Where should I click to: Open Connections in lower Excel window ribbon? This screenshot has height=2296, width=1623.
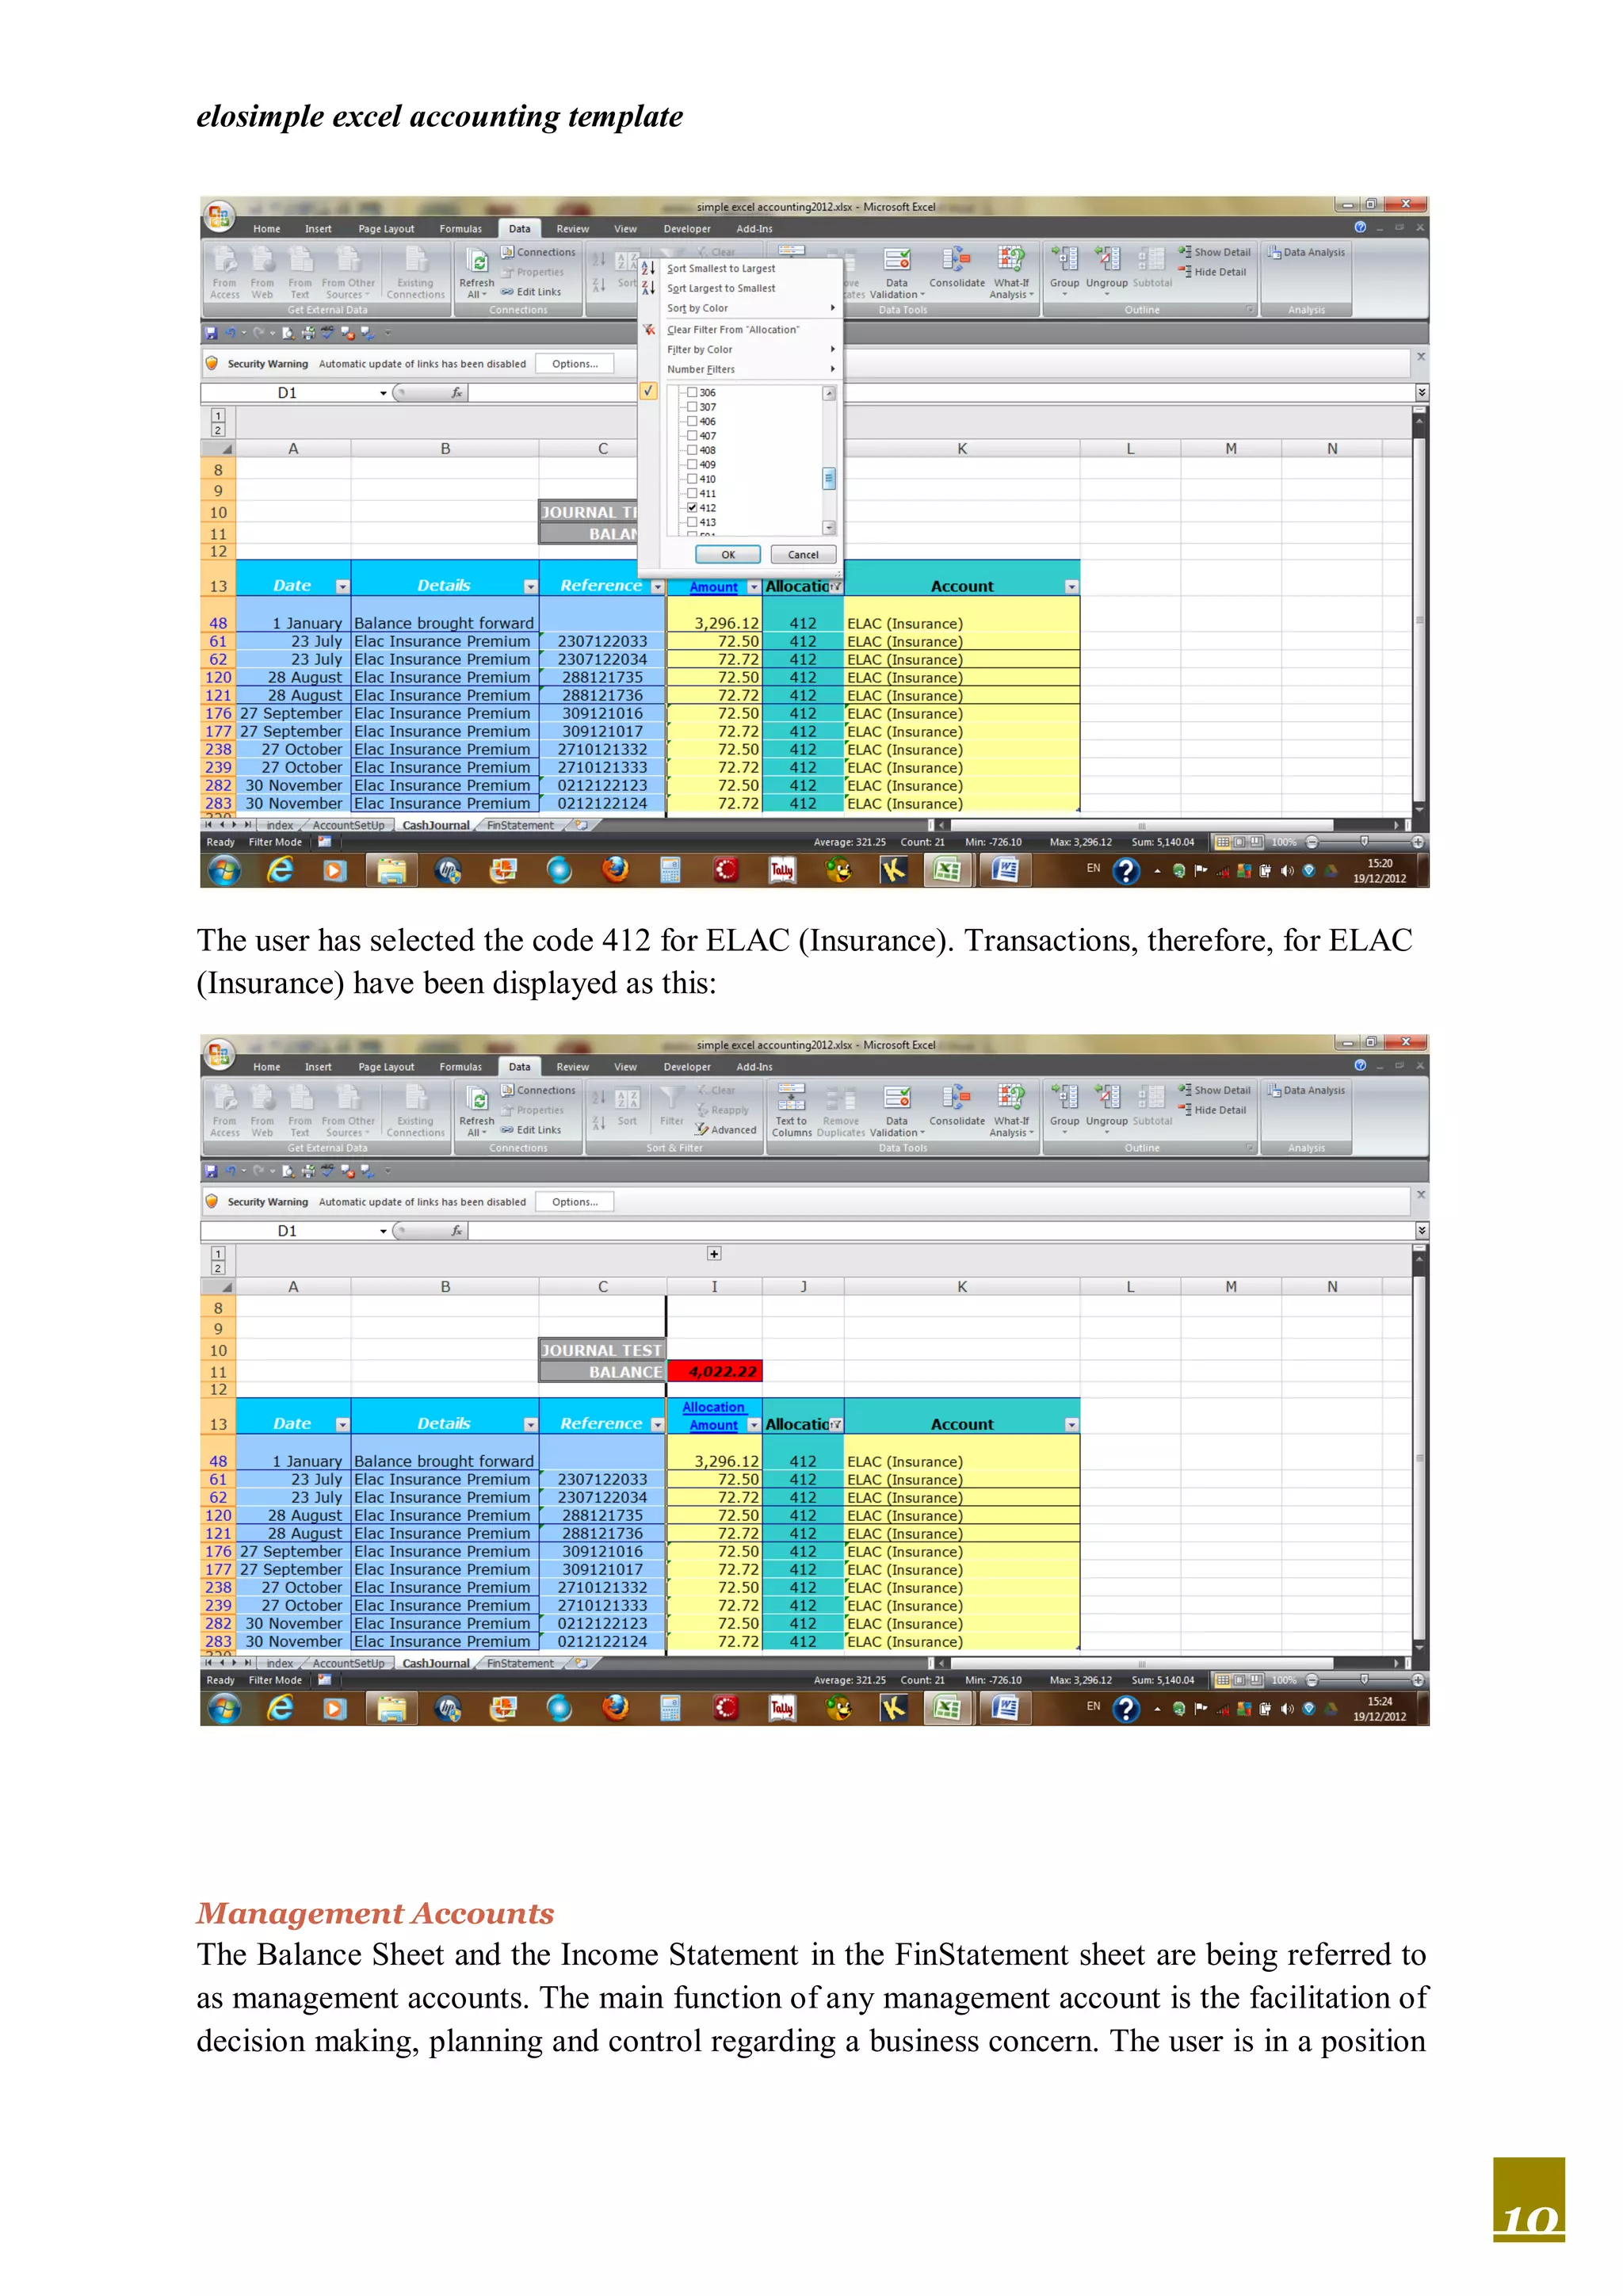[538, 1090]
